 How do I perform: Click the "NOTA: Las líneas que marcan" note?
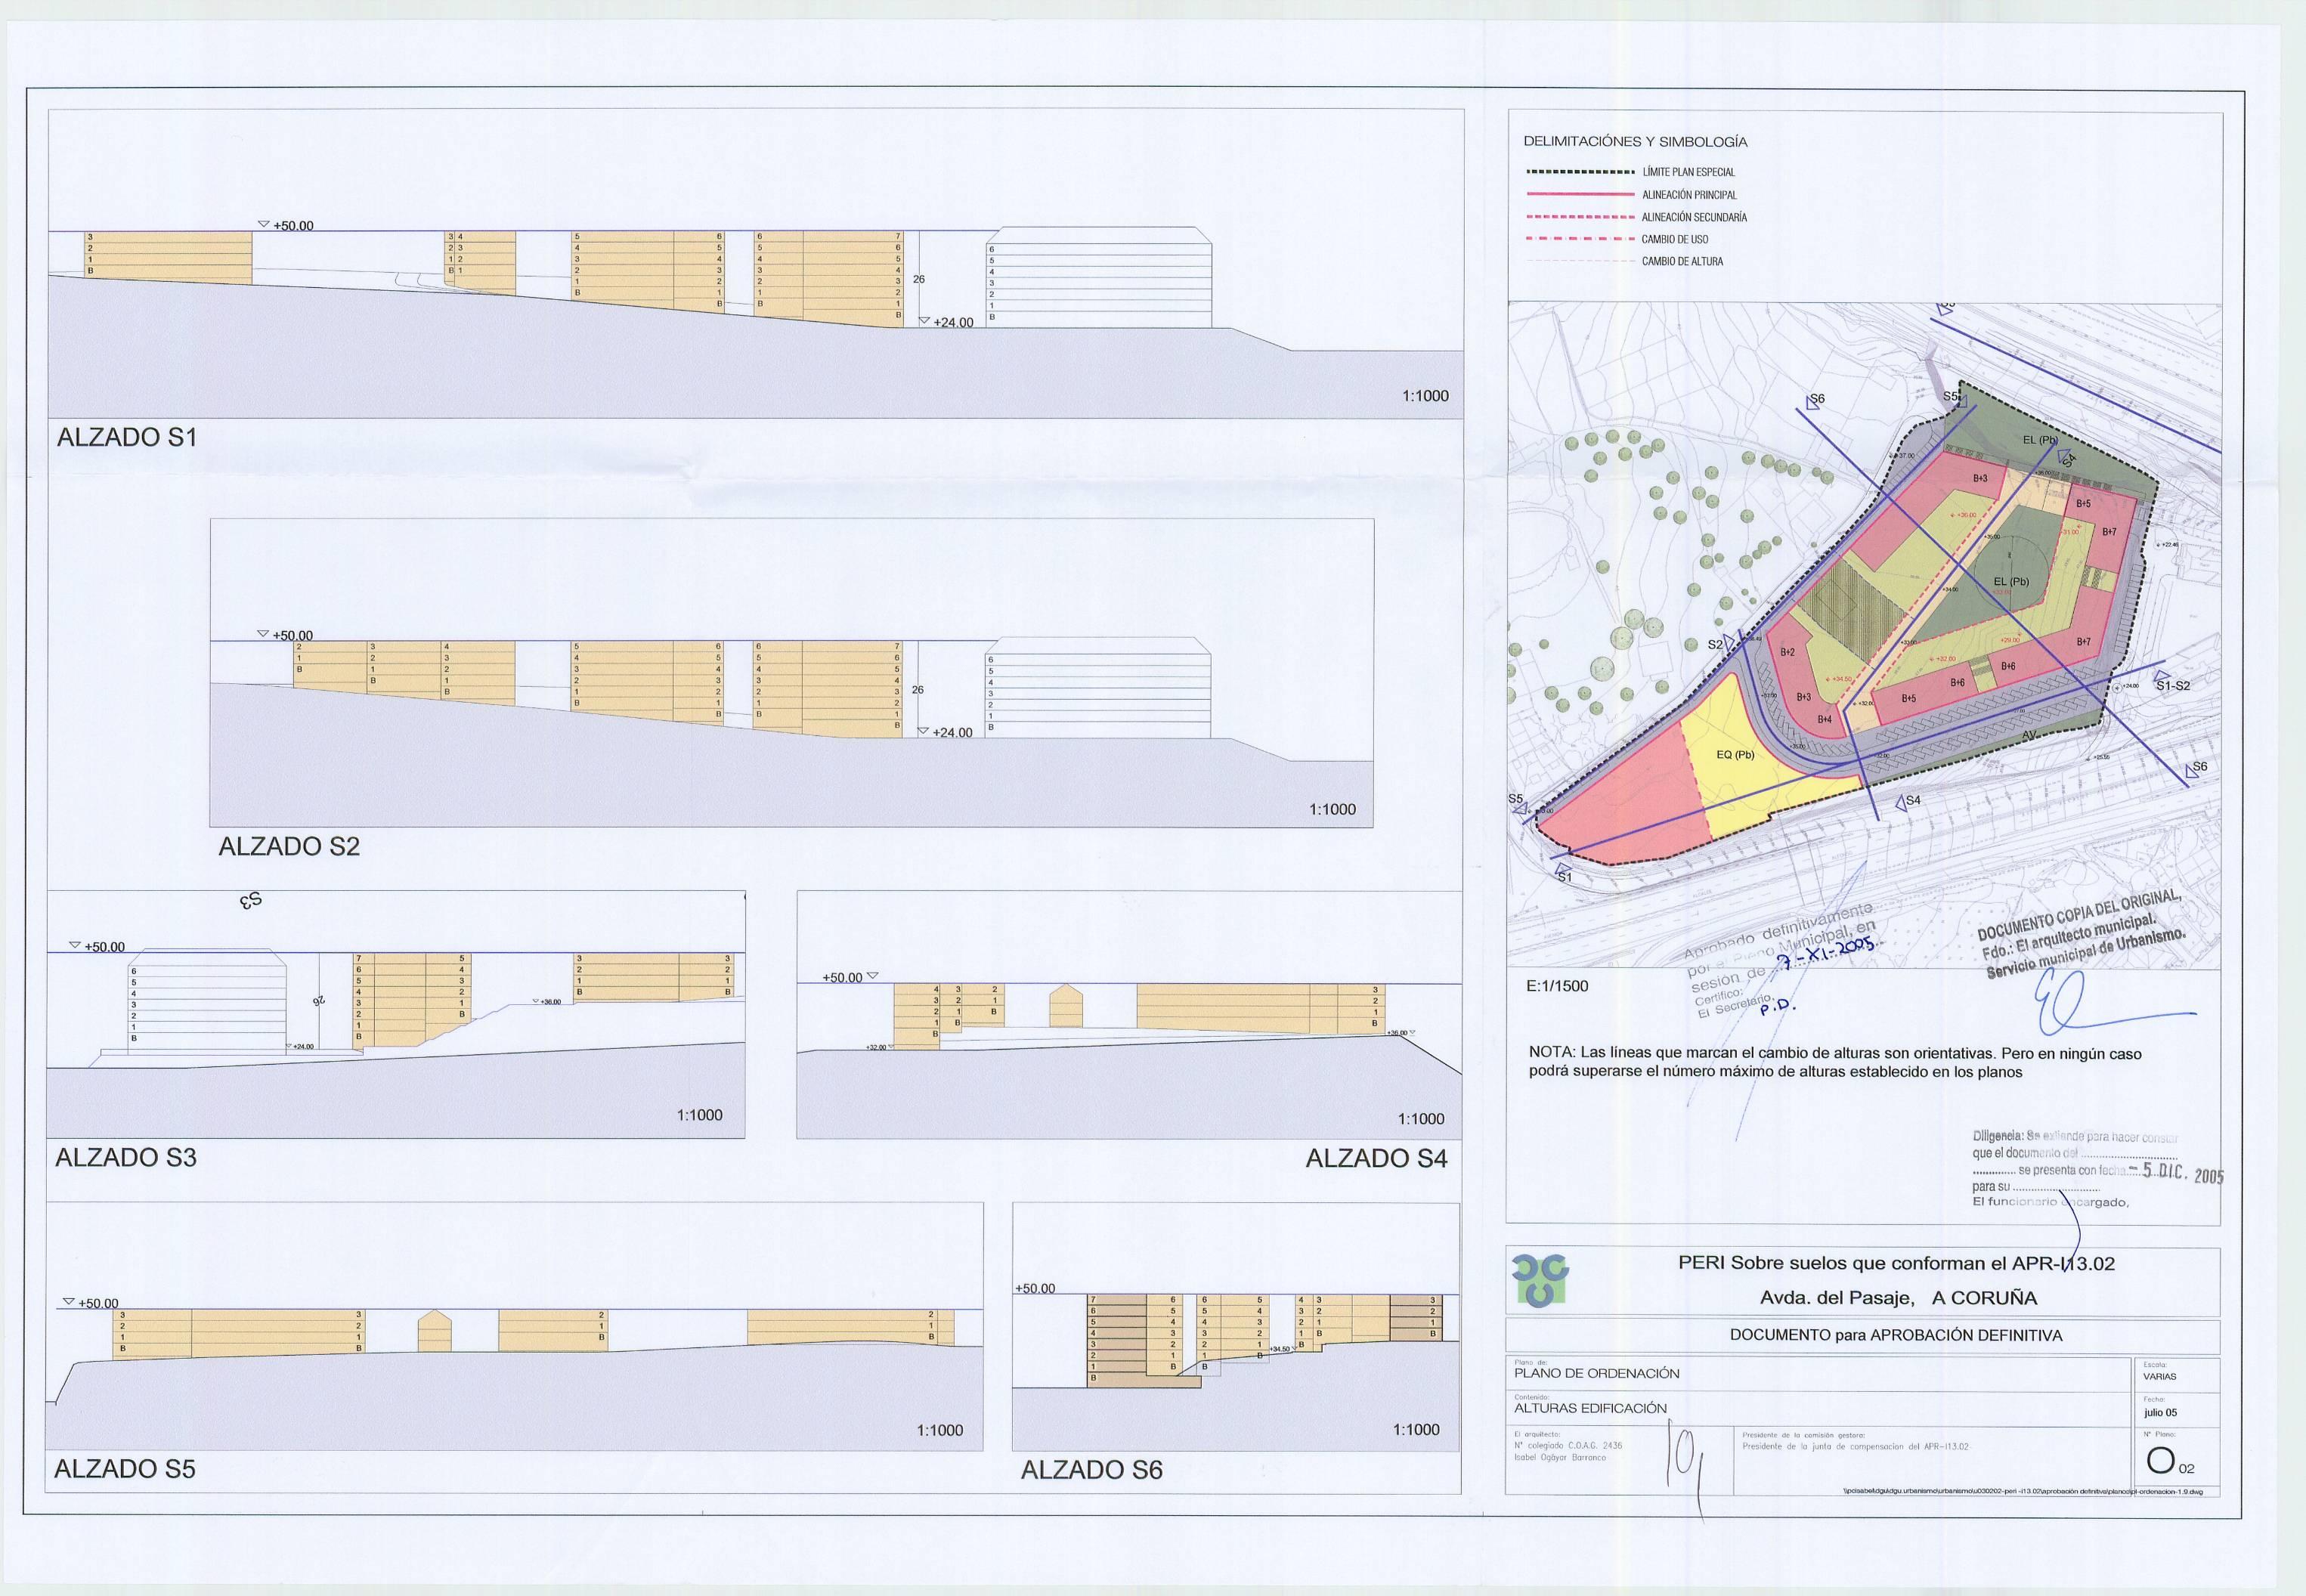tap(1835, 1063)
